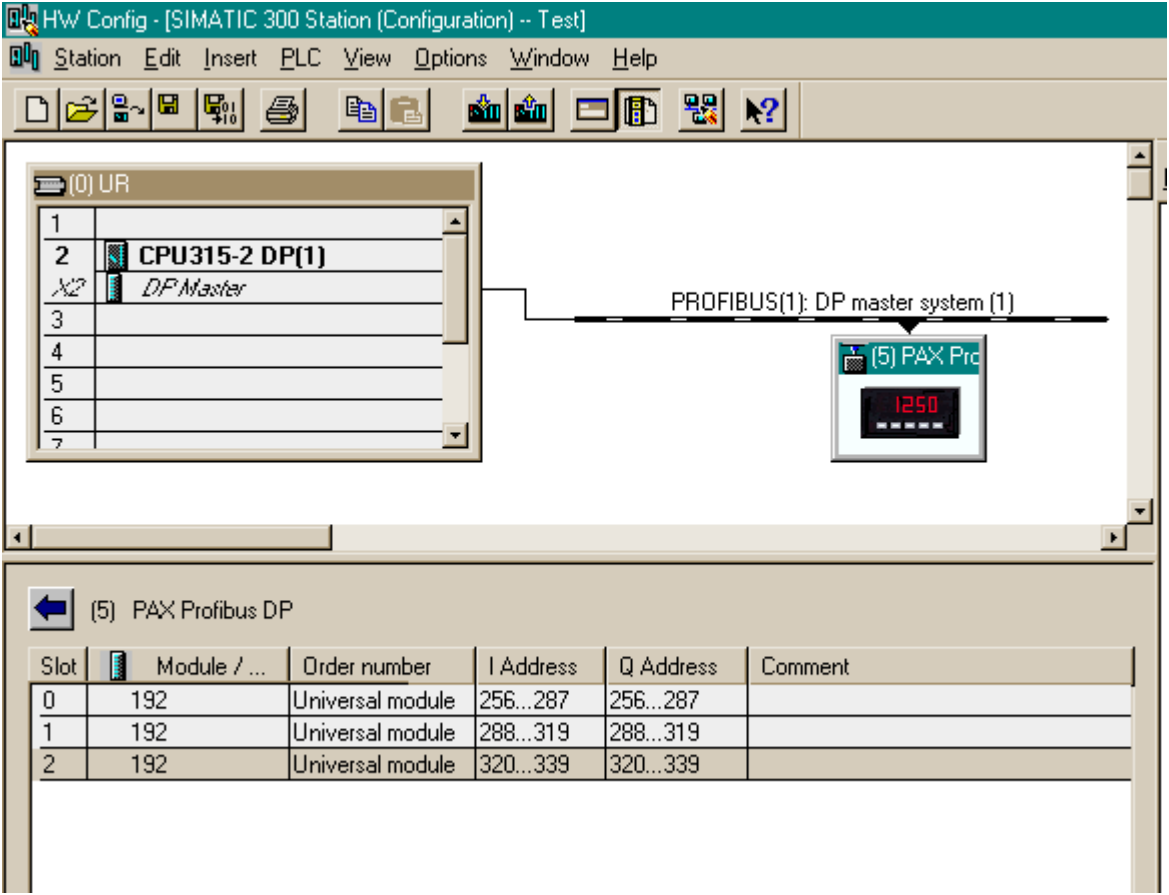The width and height of the screenshot is (1169, 895).
Task: Select the DP Master row
Action: [242, 288]
